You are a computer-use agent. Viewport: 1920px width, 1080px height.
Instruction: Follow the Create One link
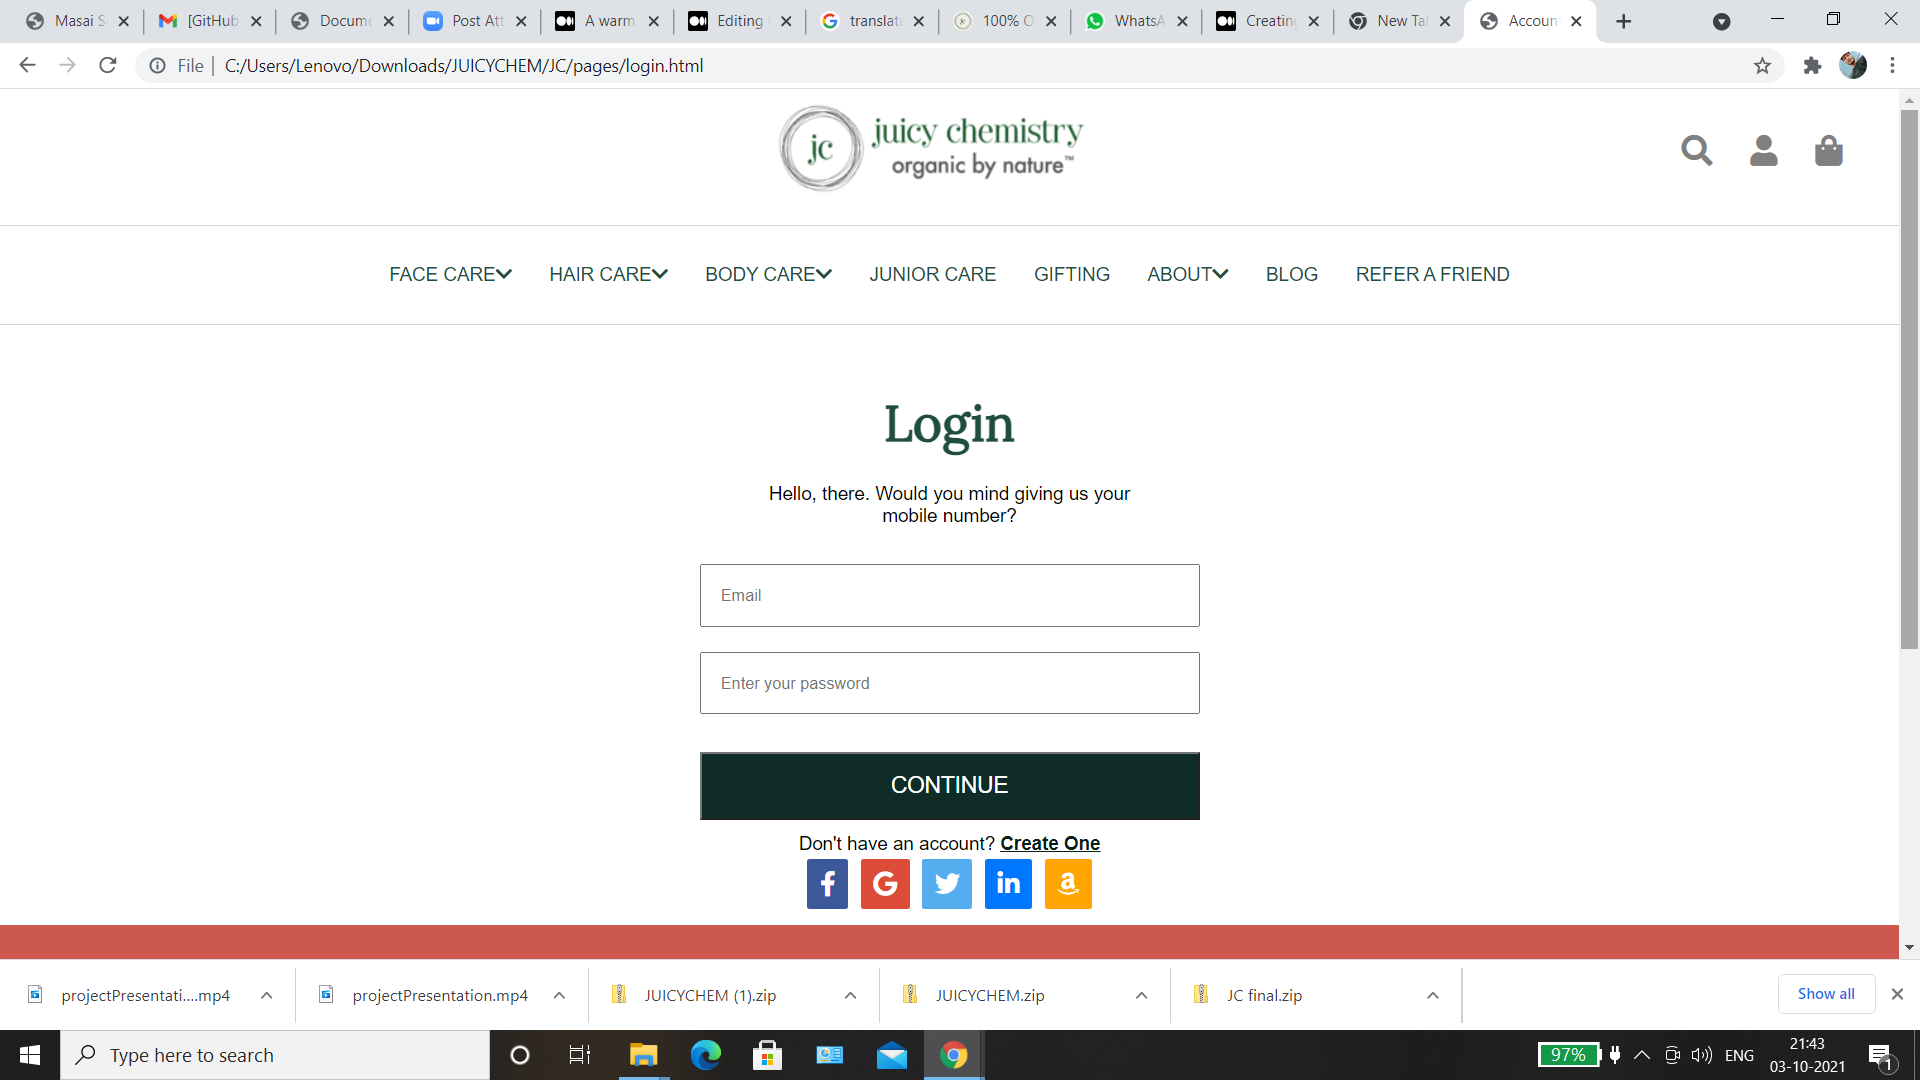click(x=1050, y=843)
